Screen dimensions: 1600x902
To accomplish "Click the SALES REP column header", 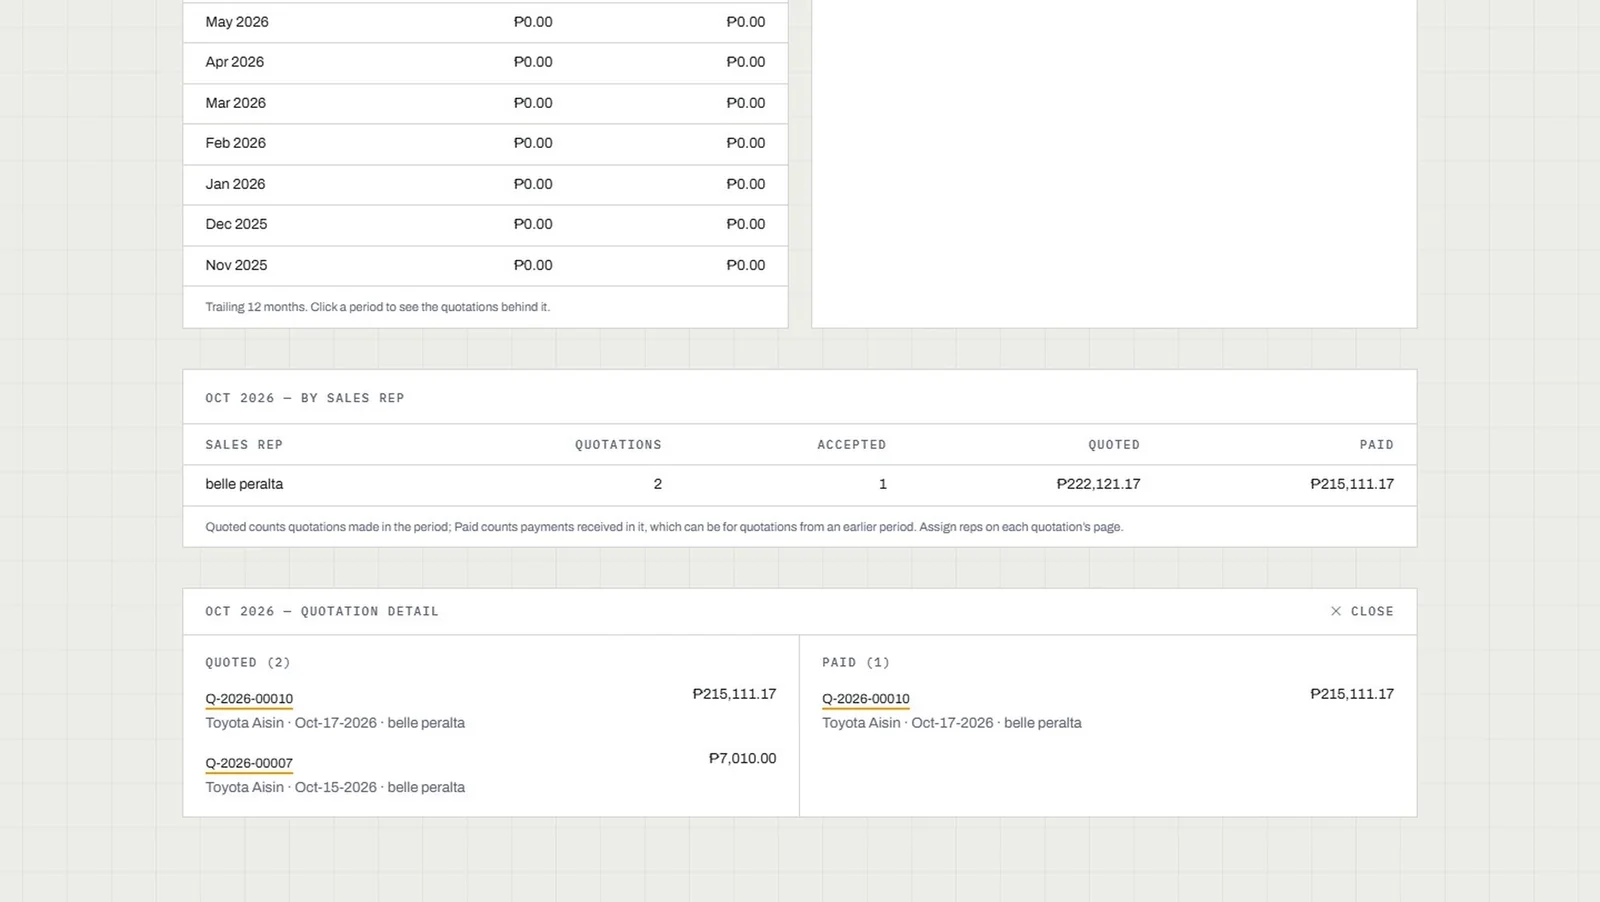I will coord(244,445).
